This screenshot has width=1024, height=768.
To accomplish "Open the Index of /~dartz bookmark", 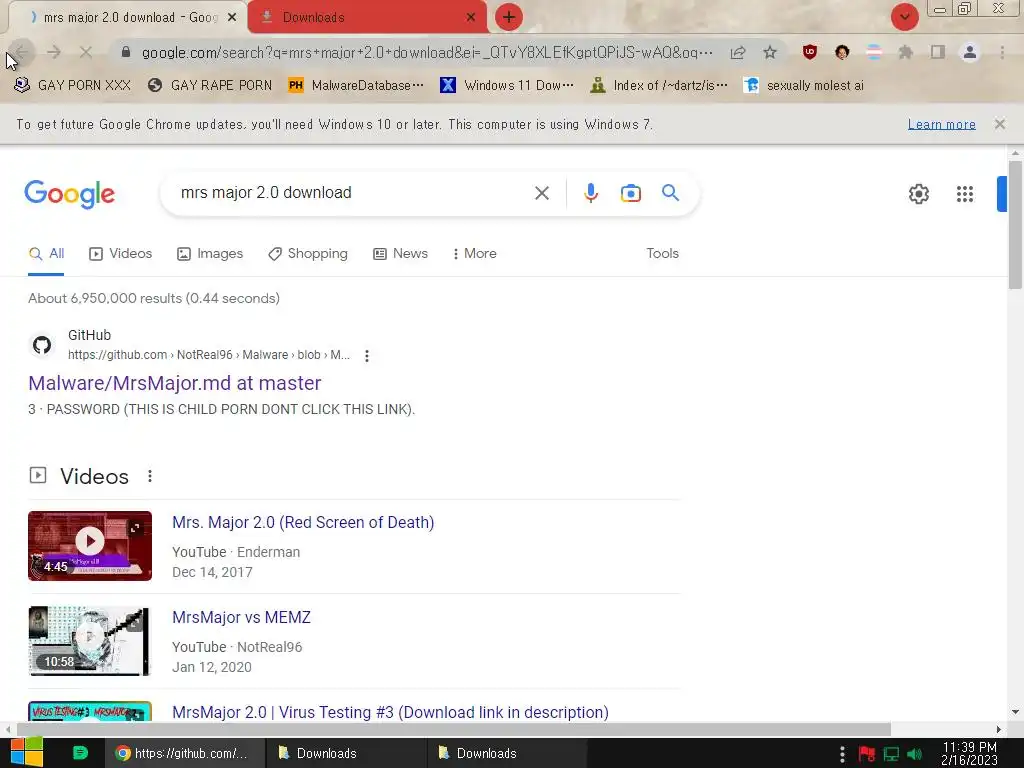I will pos(658,86).
